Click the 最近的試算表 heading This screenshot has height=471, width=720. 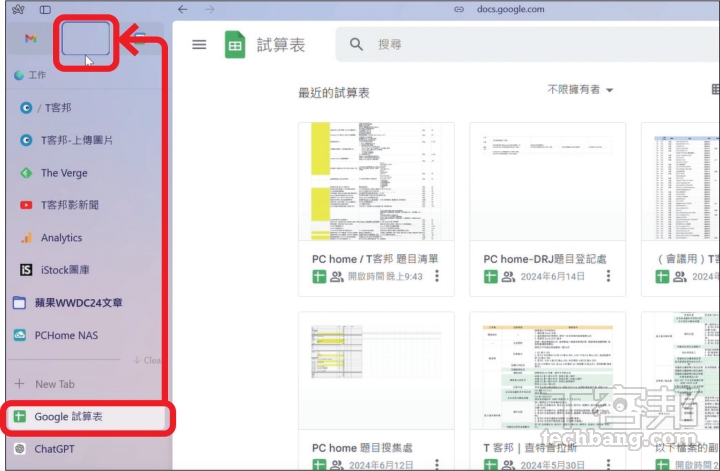tap(334, 93)
